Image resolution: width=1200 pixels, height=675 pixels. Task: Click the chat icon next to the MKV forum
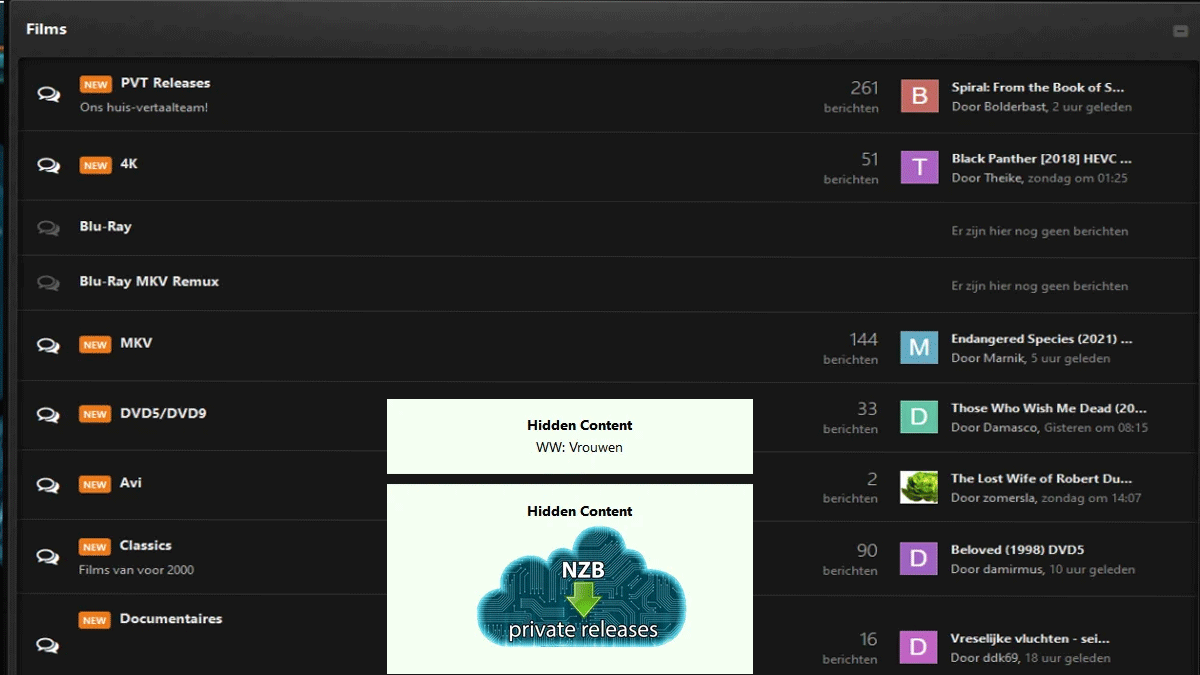pyautogui.click(x=48, y=345)
